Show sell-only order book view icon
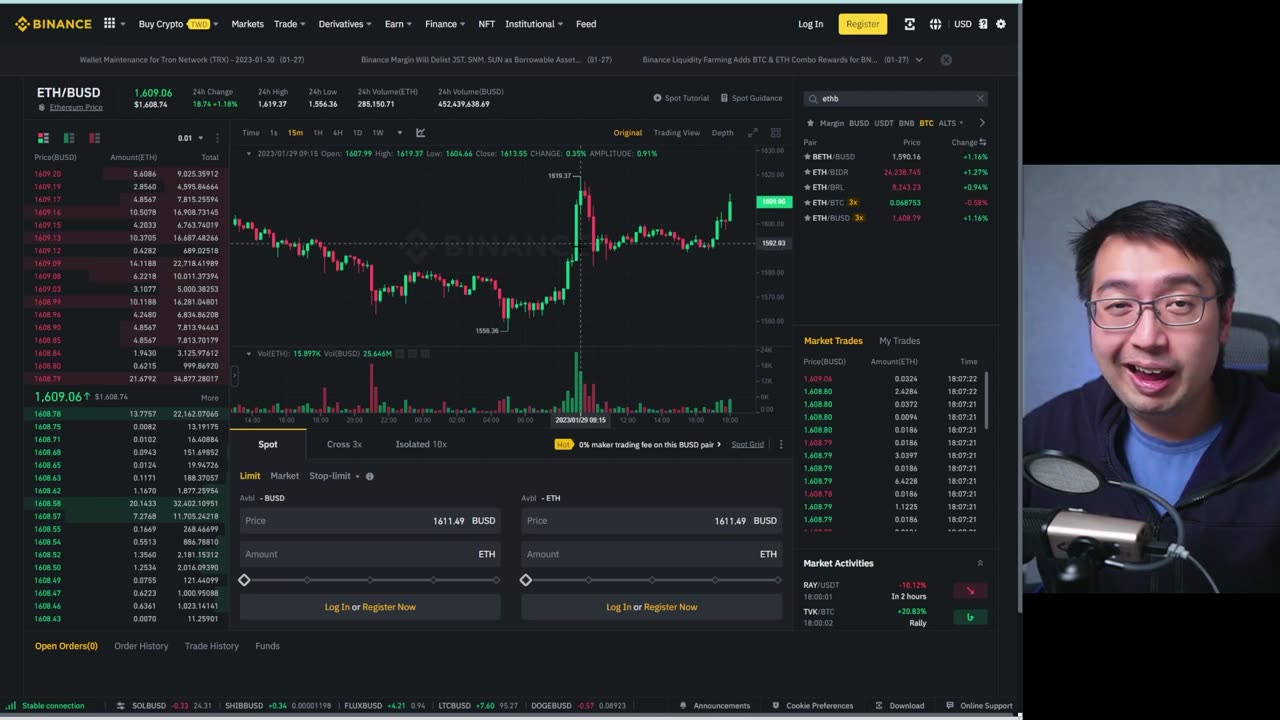The height and width of the screenshot is (720, 1280). pos(94,138)
